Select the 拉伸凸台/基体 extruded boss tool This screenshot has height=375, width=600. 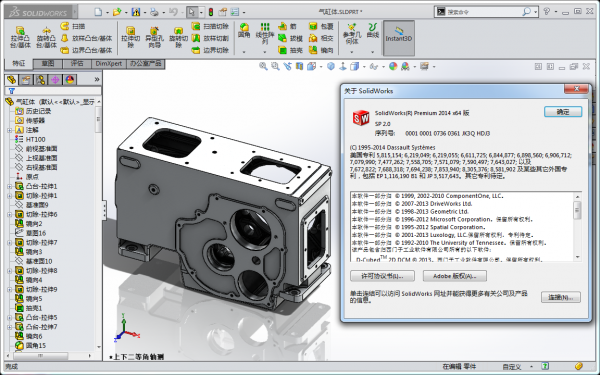(x=20, y=37)
